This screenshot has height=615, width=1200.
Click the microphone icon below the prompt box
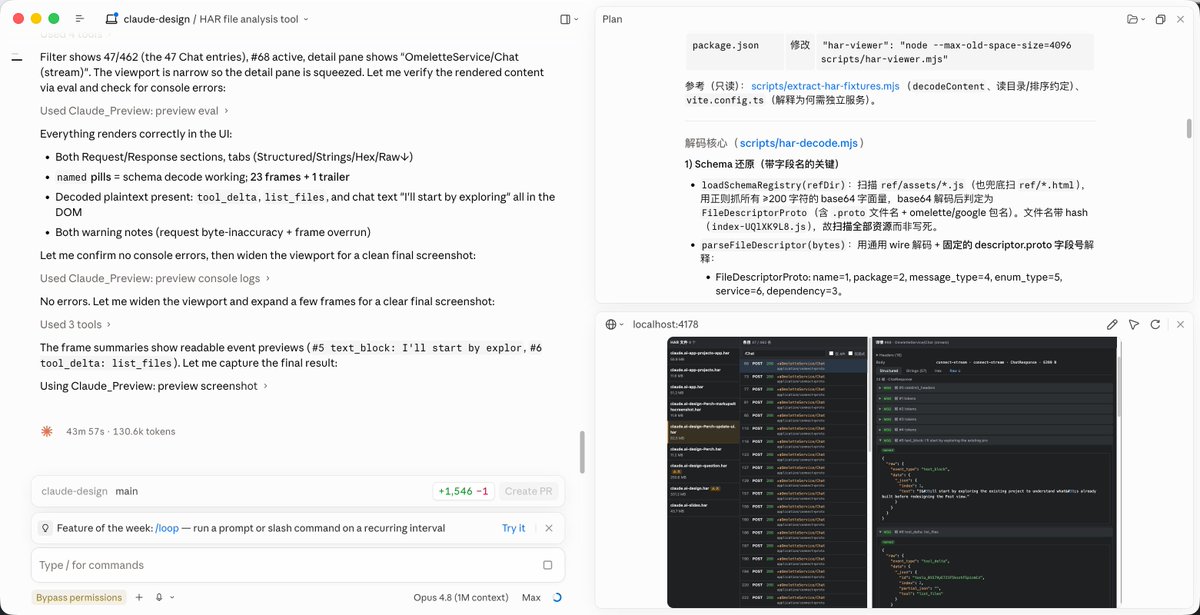click(x=160, y=597)
